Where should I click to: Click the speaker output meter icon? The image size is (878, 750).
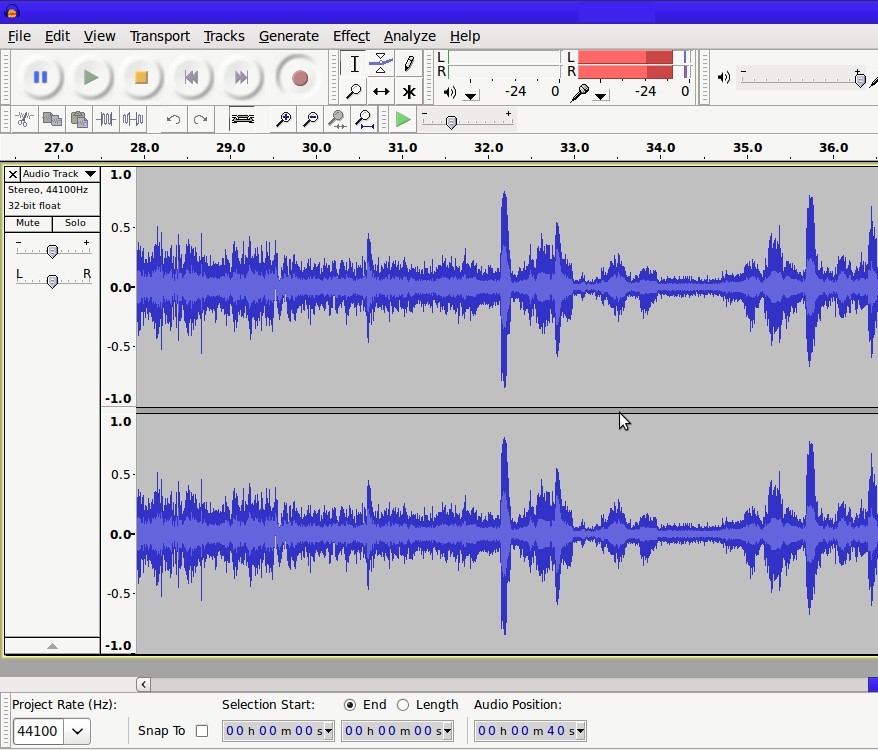[450, 92]
